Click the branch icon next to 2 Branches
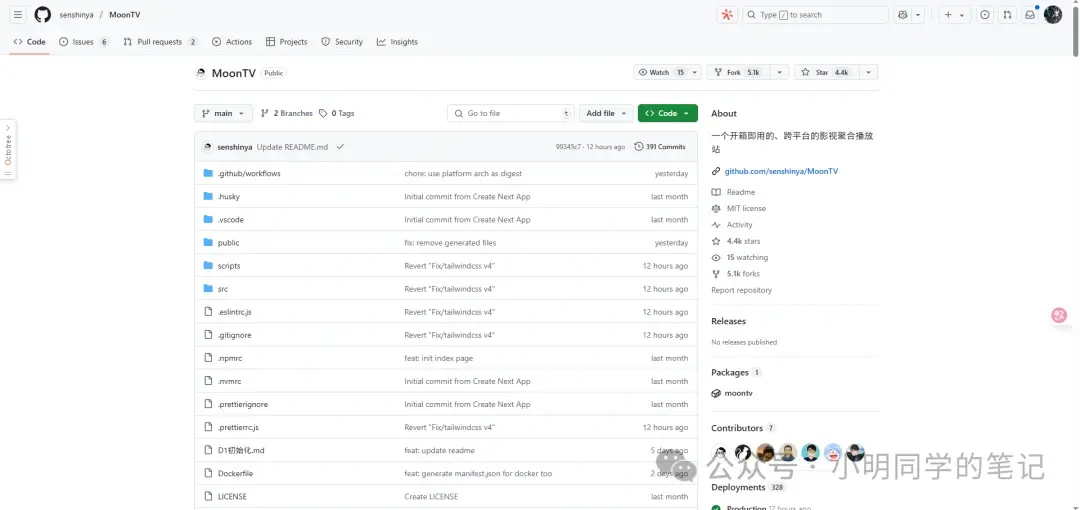 coord(264,113)
